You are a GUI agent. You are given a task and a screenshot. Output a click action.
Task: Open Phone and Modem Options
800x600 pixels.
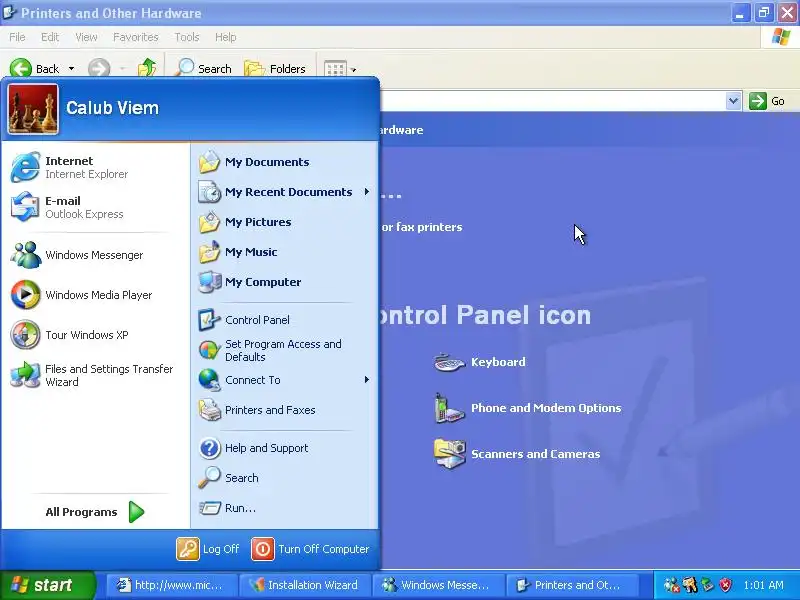[x=528, y=408]
